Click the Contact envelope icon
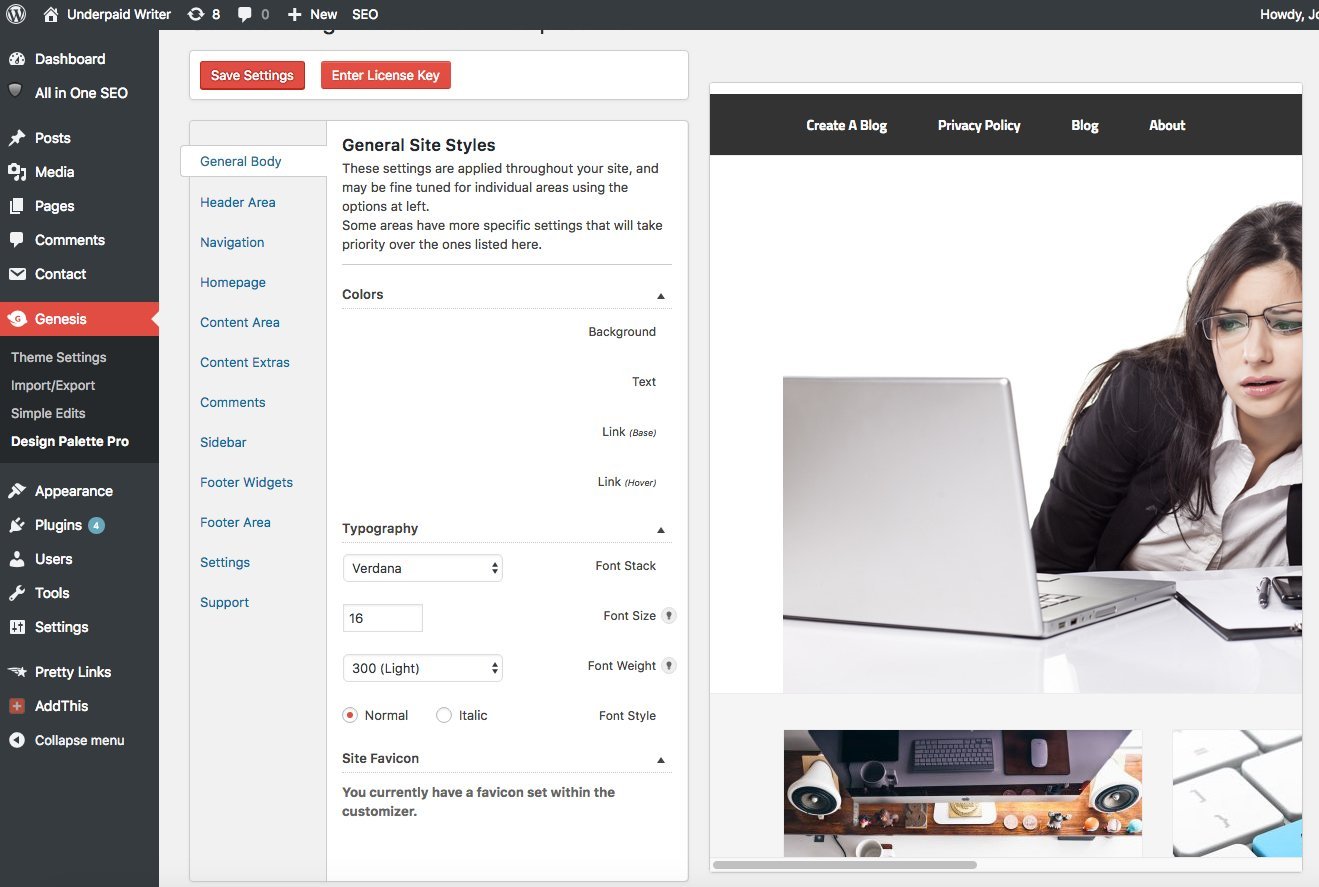This screenshot has height=887, width=1319. pos(17,274)
